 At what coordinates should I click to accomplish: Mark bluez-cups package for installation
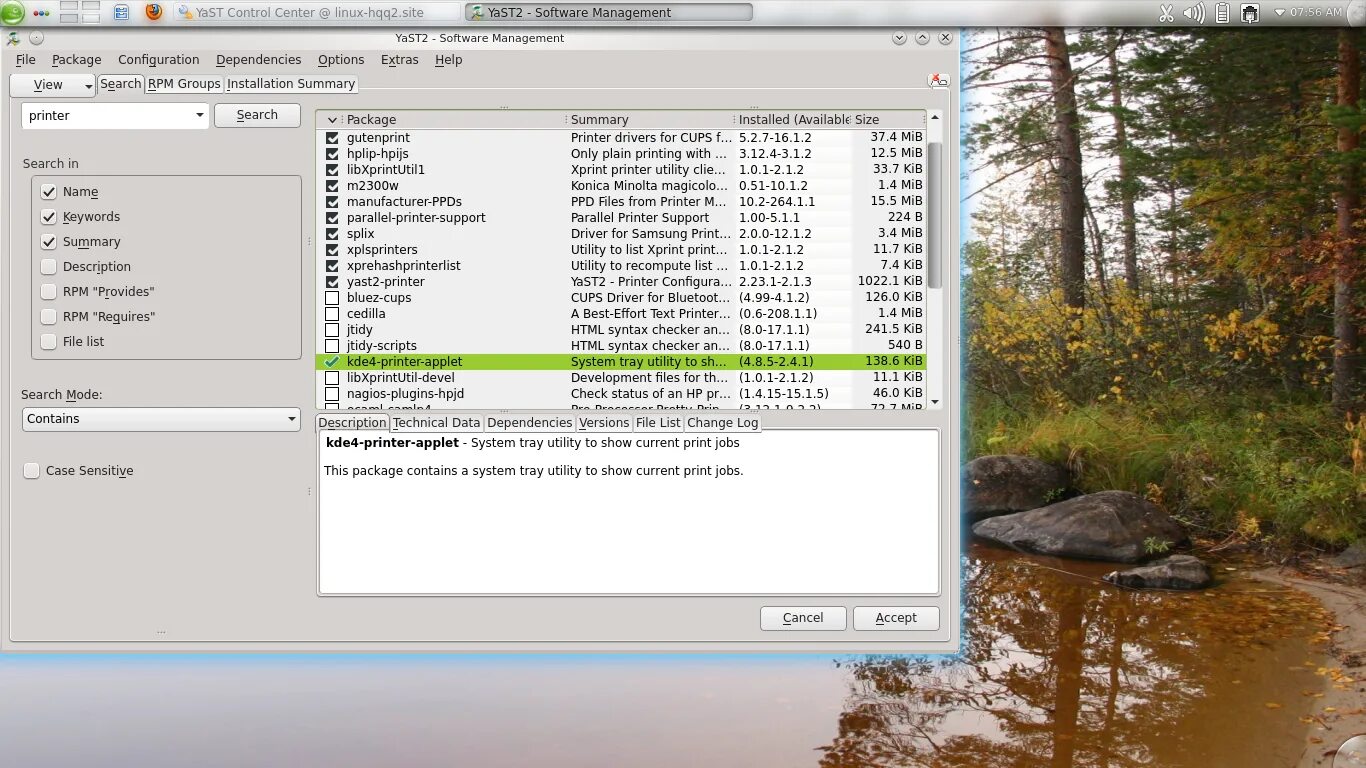[332, 298]
